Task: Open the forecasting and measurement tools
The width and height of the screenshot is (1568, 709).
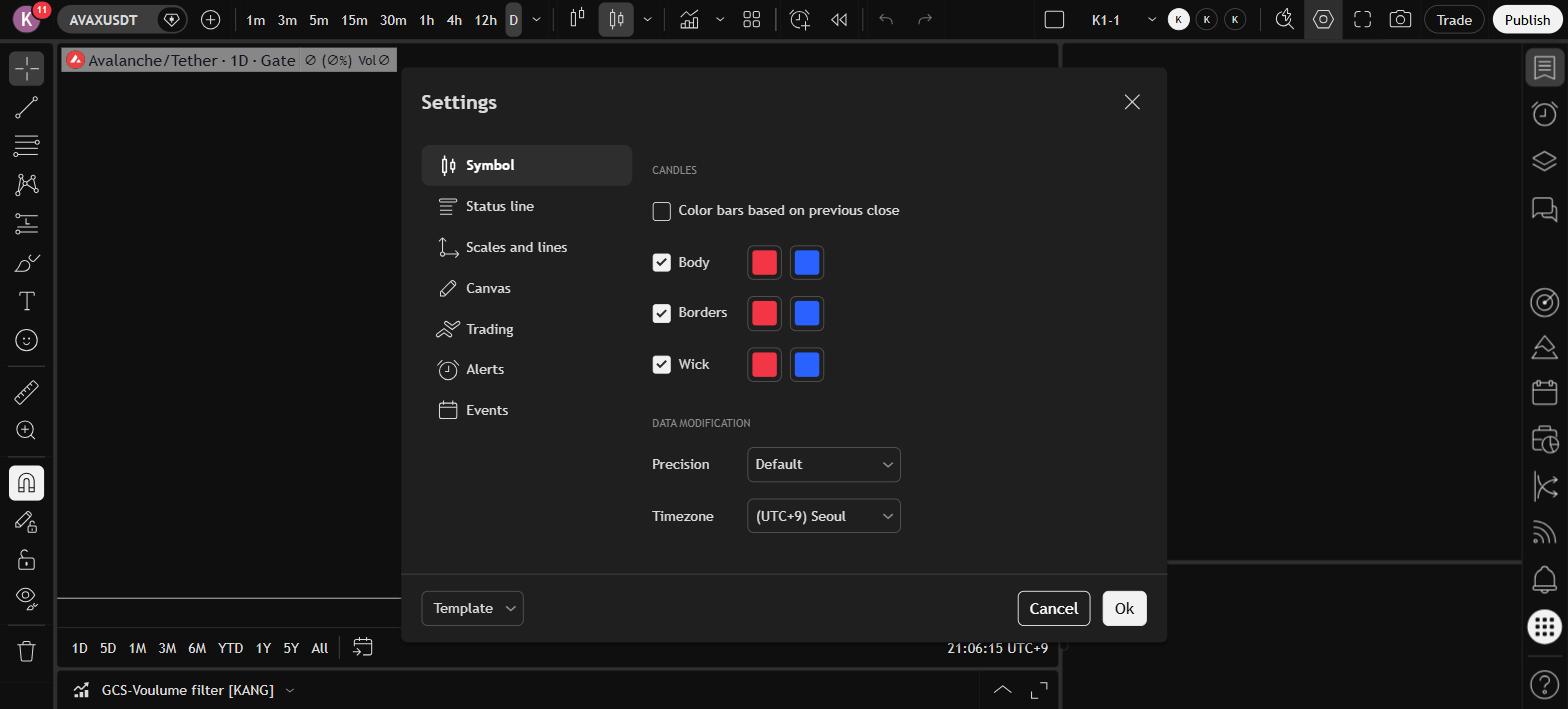Action: pyautogui.click(x=26, y=223)
